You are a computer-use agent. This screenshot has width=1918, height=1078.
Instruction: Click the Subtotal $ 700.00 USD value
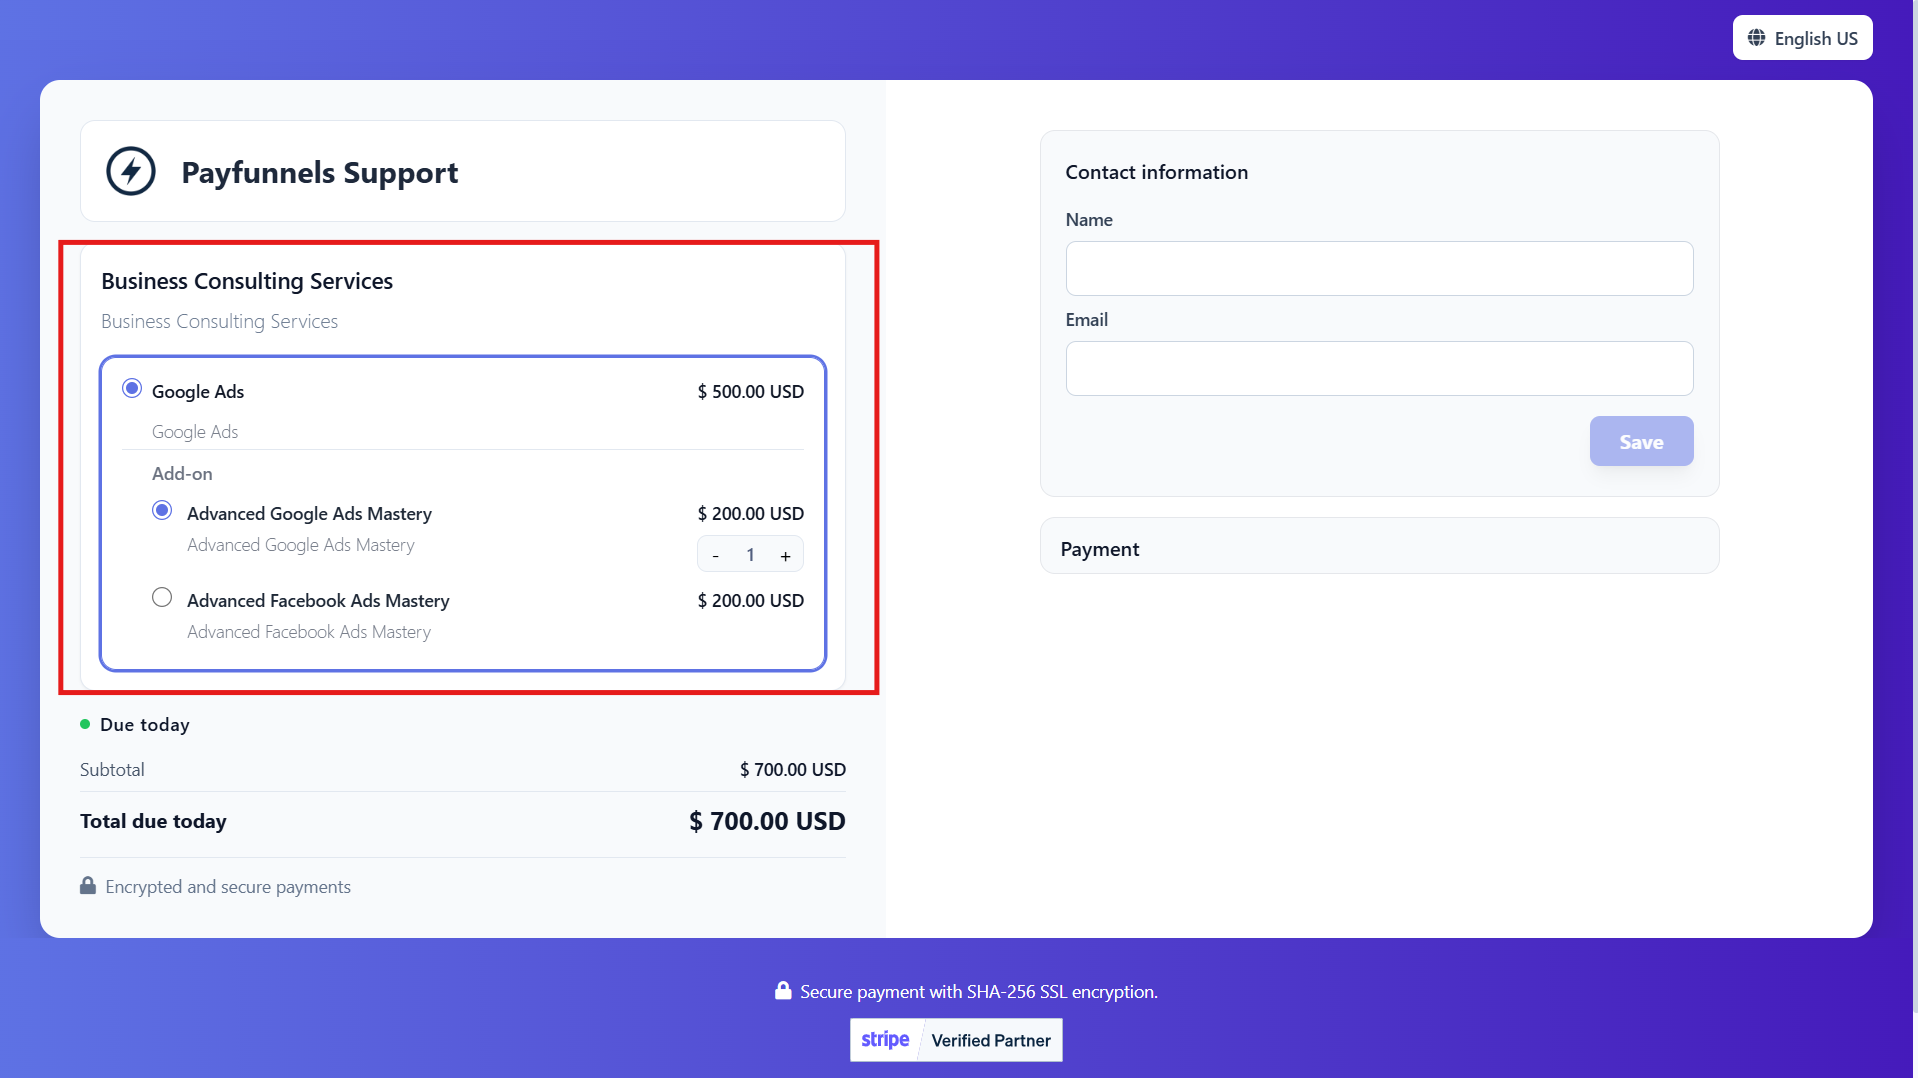[792, 769]
